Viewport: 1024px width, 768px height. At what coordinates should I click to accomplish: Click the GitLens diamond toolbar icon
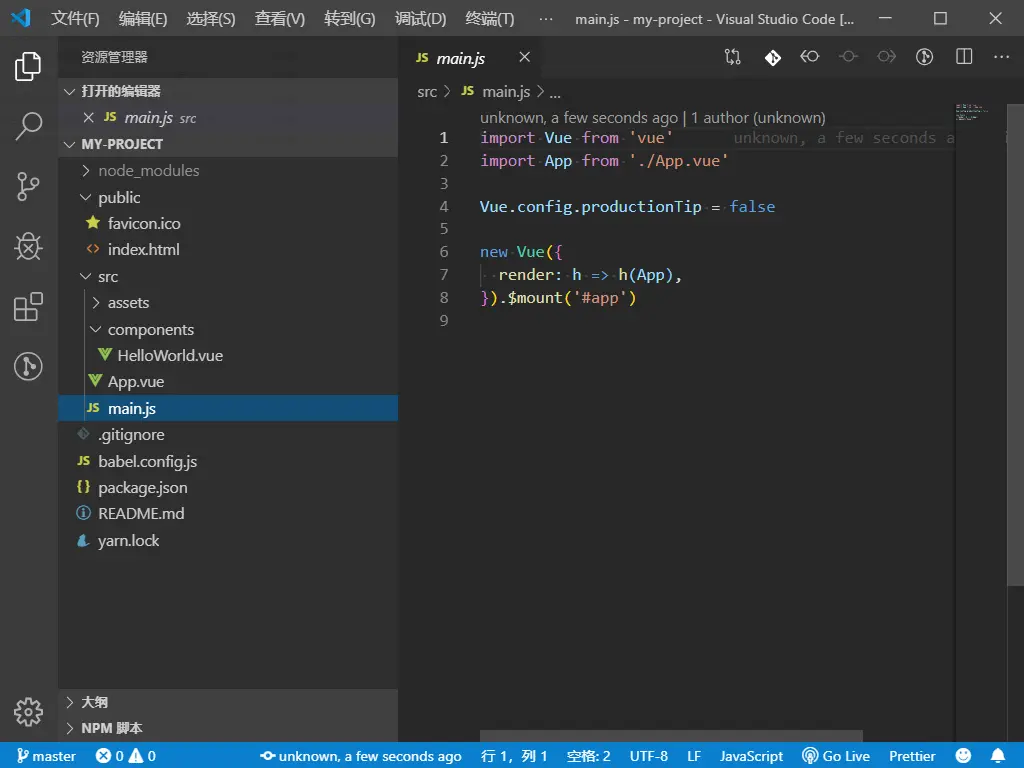[x=773, y=57]
